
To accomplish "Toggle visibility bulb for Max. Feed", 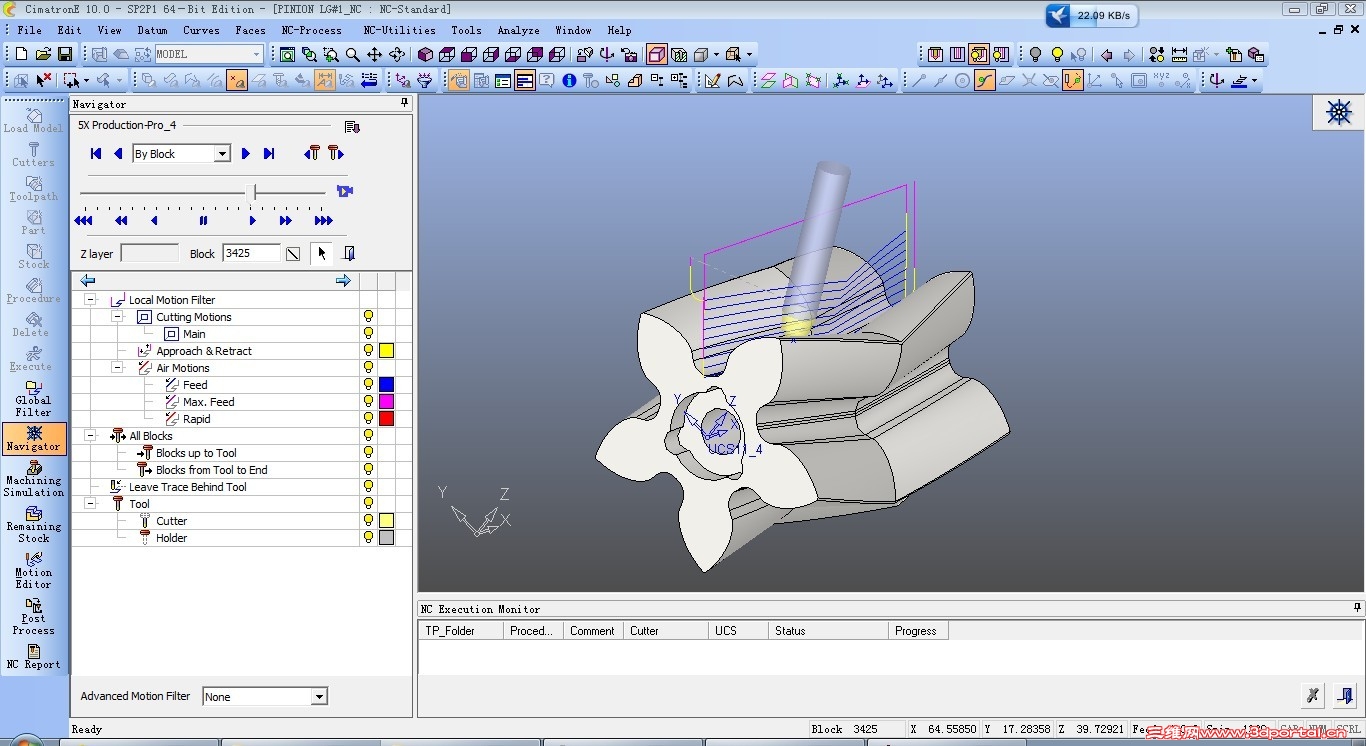I will [368, 402].
